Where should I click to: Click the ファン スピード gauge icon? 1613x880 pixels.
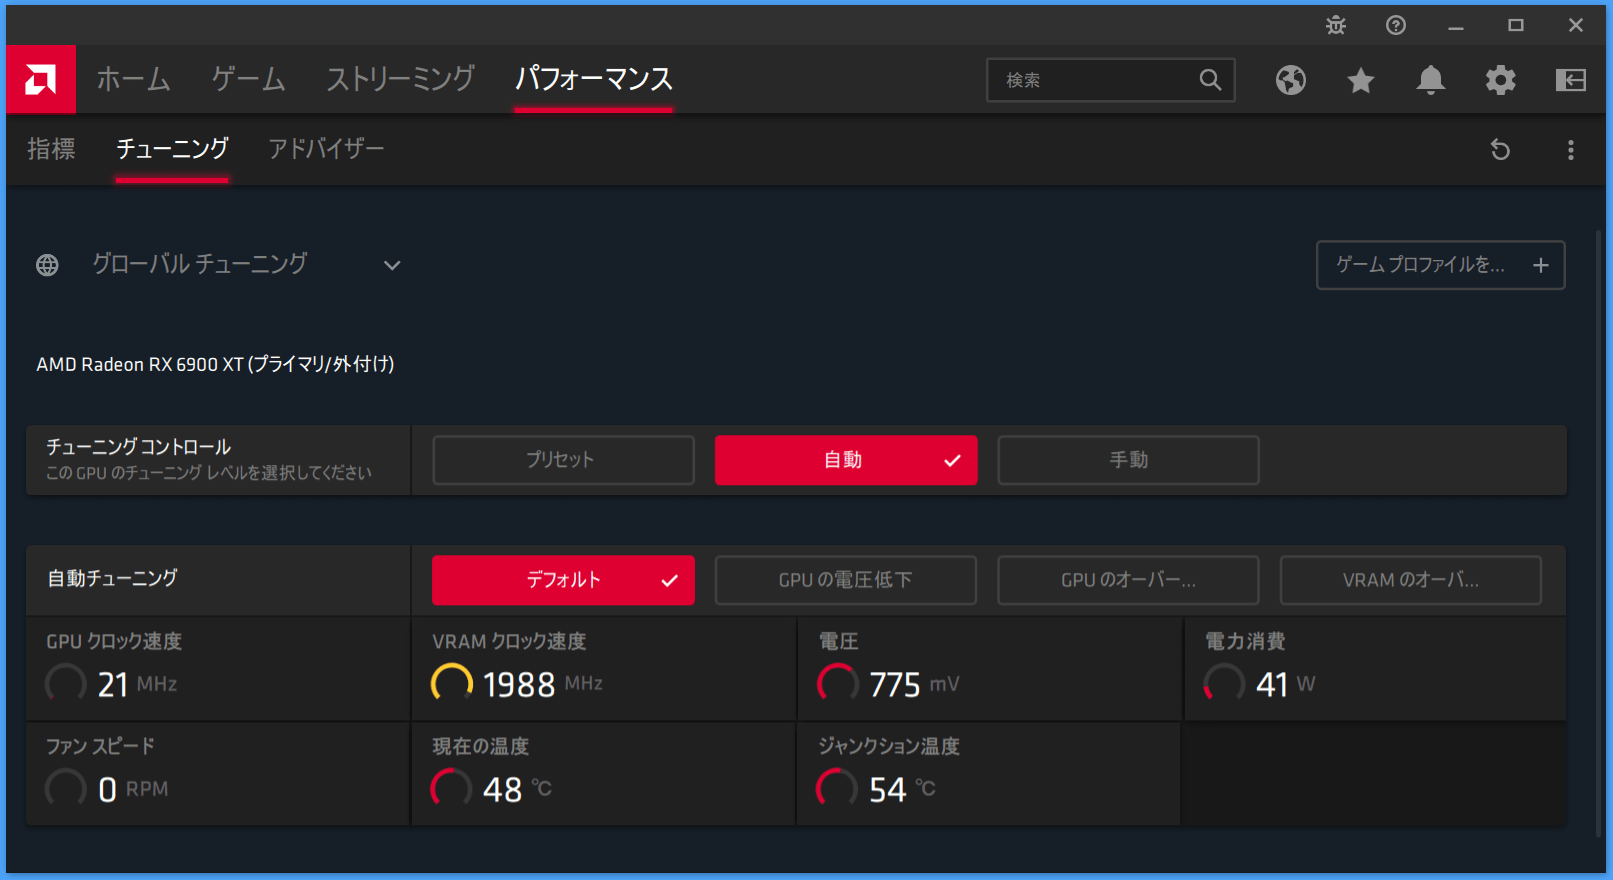pyautogui.click(x=66, y=789)
